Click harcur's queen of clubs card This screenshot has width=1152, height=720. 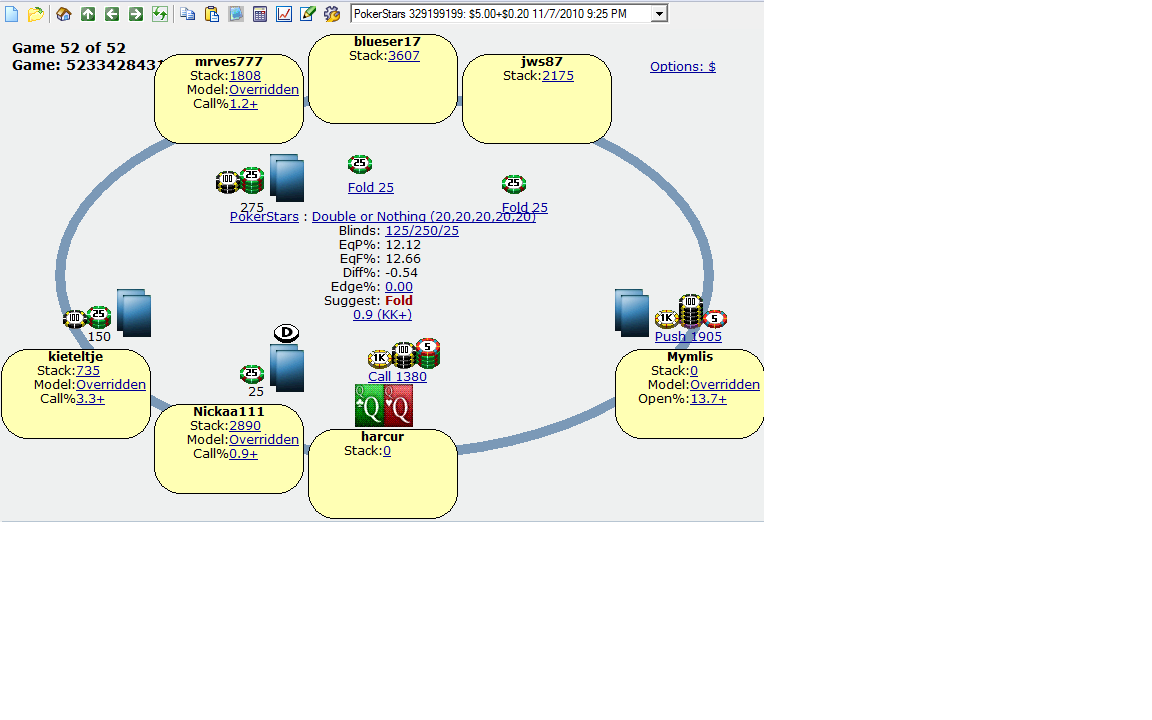369,406
